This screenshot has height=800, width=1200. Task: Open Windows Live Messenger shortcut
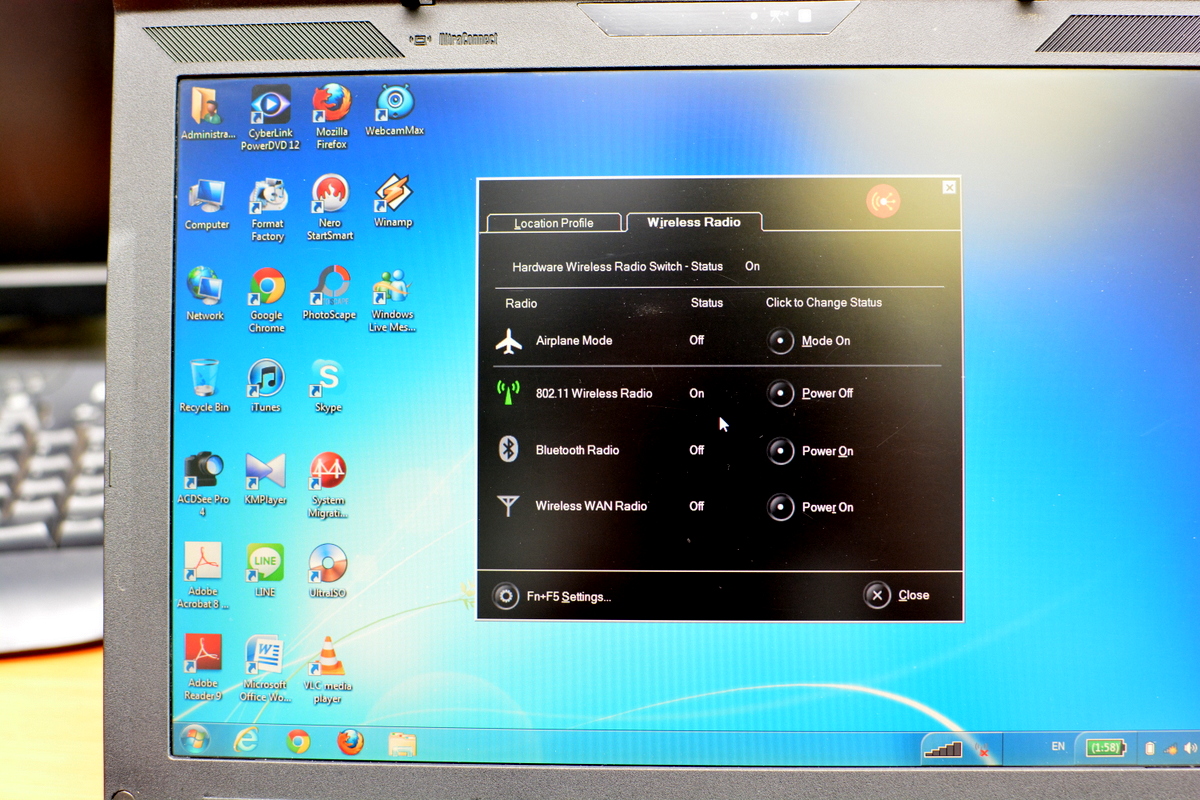tap(392, 300)
